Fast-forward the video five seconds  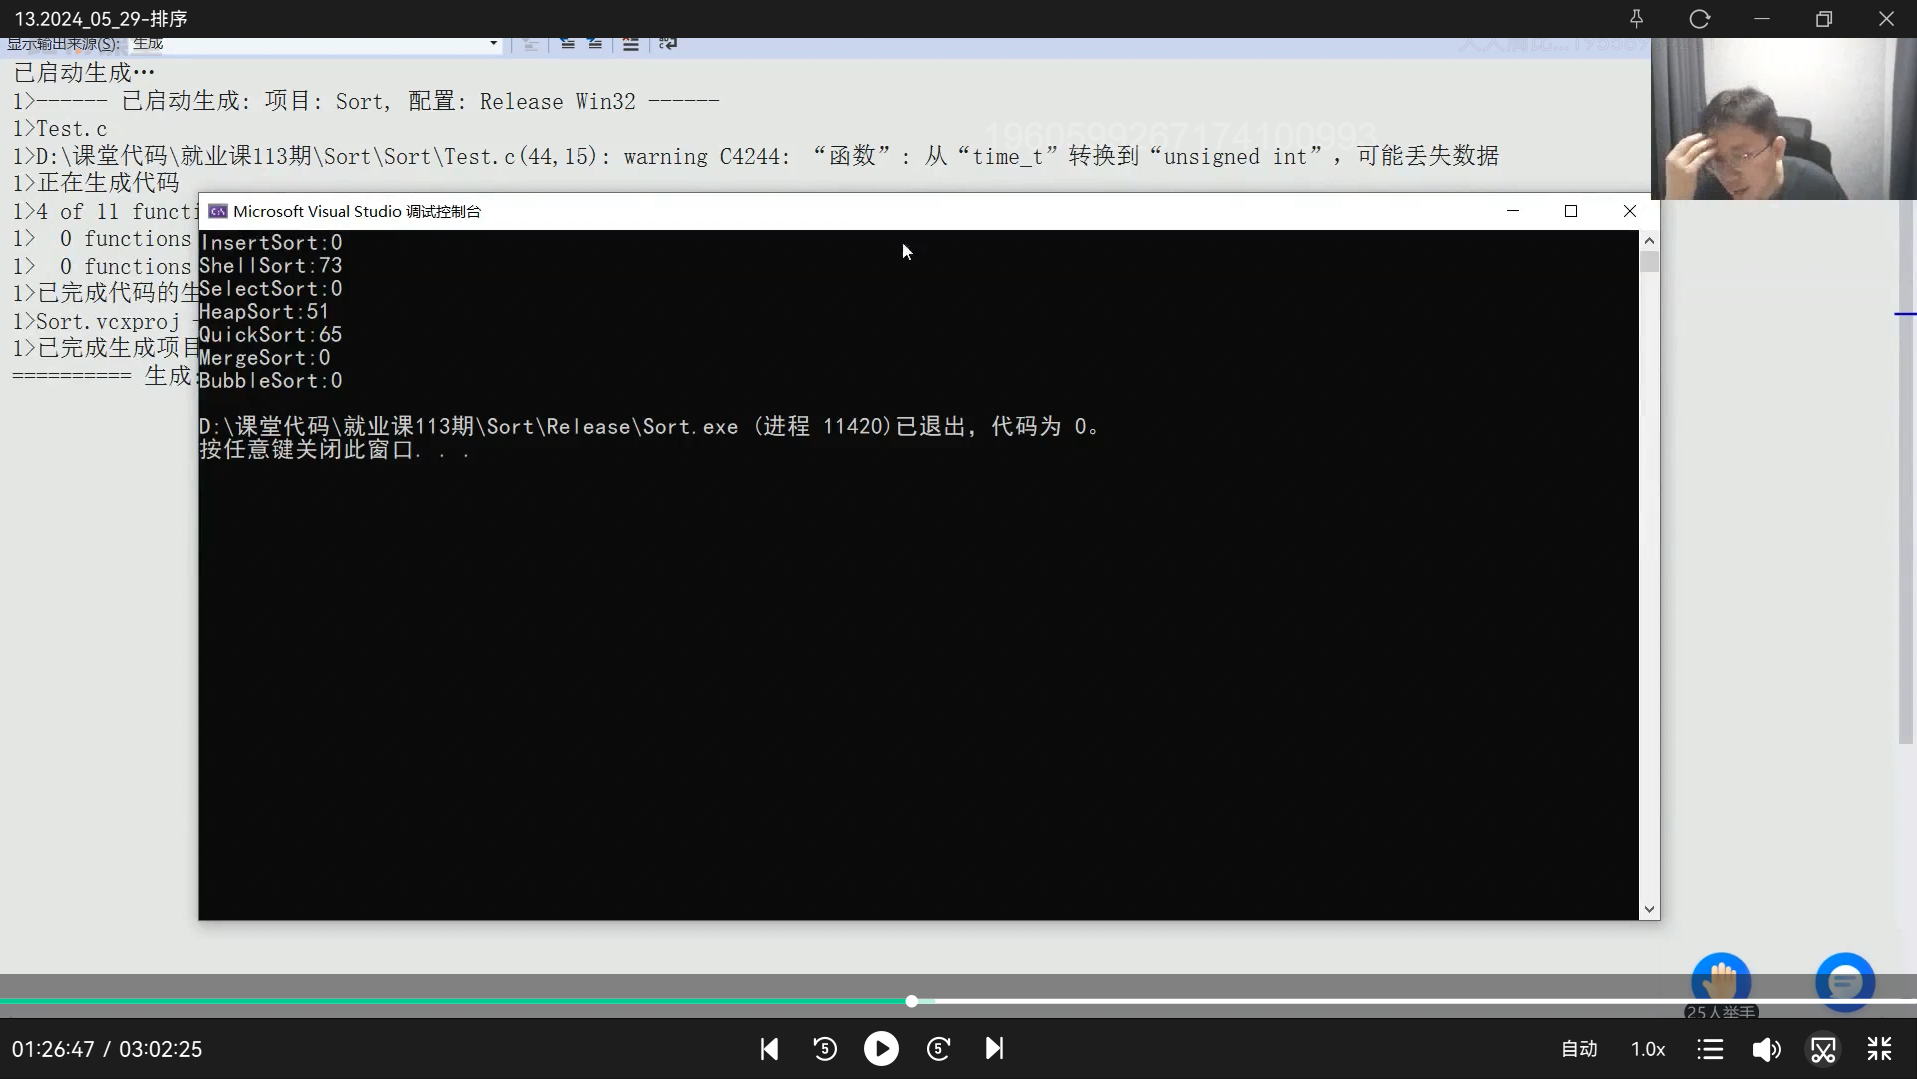coord(938,1049)
